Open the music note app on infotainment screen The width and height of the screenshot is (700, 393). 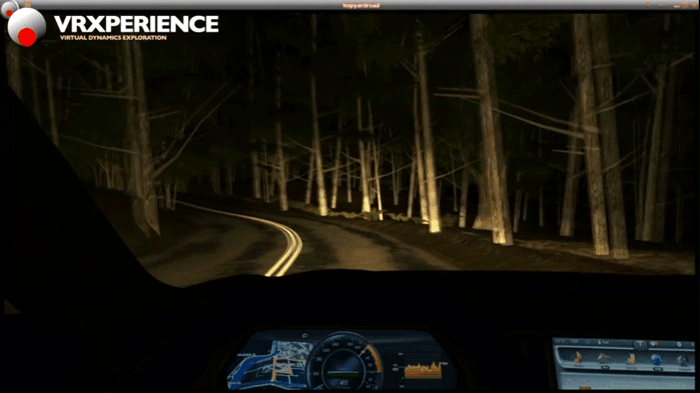tap(578, 358)
